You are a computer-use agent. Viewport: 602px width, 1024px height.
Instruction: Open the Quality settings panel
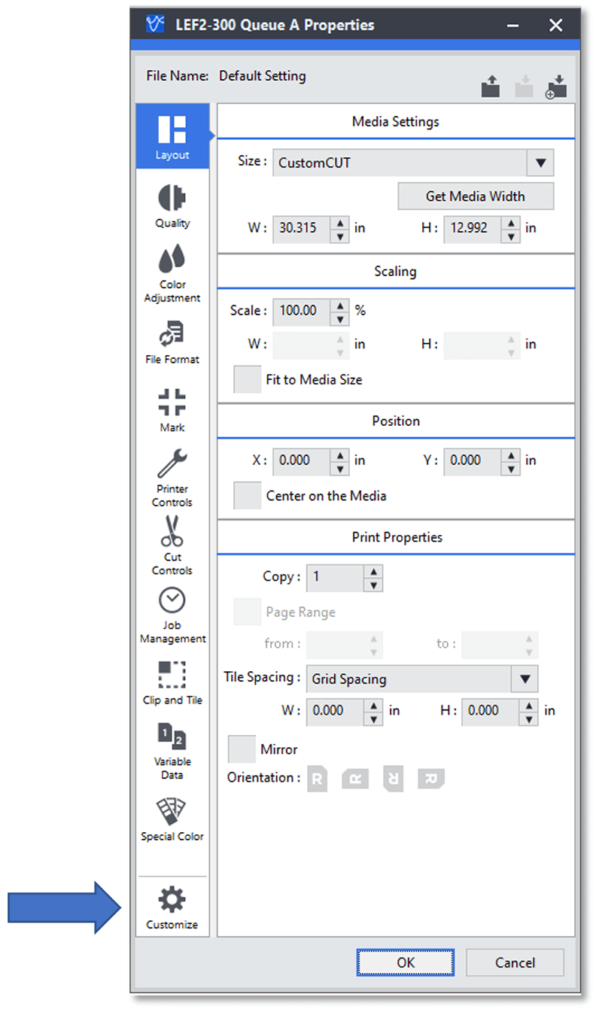click(x=172, y=204)
